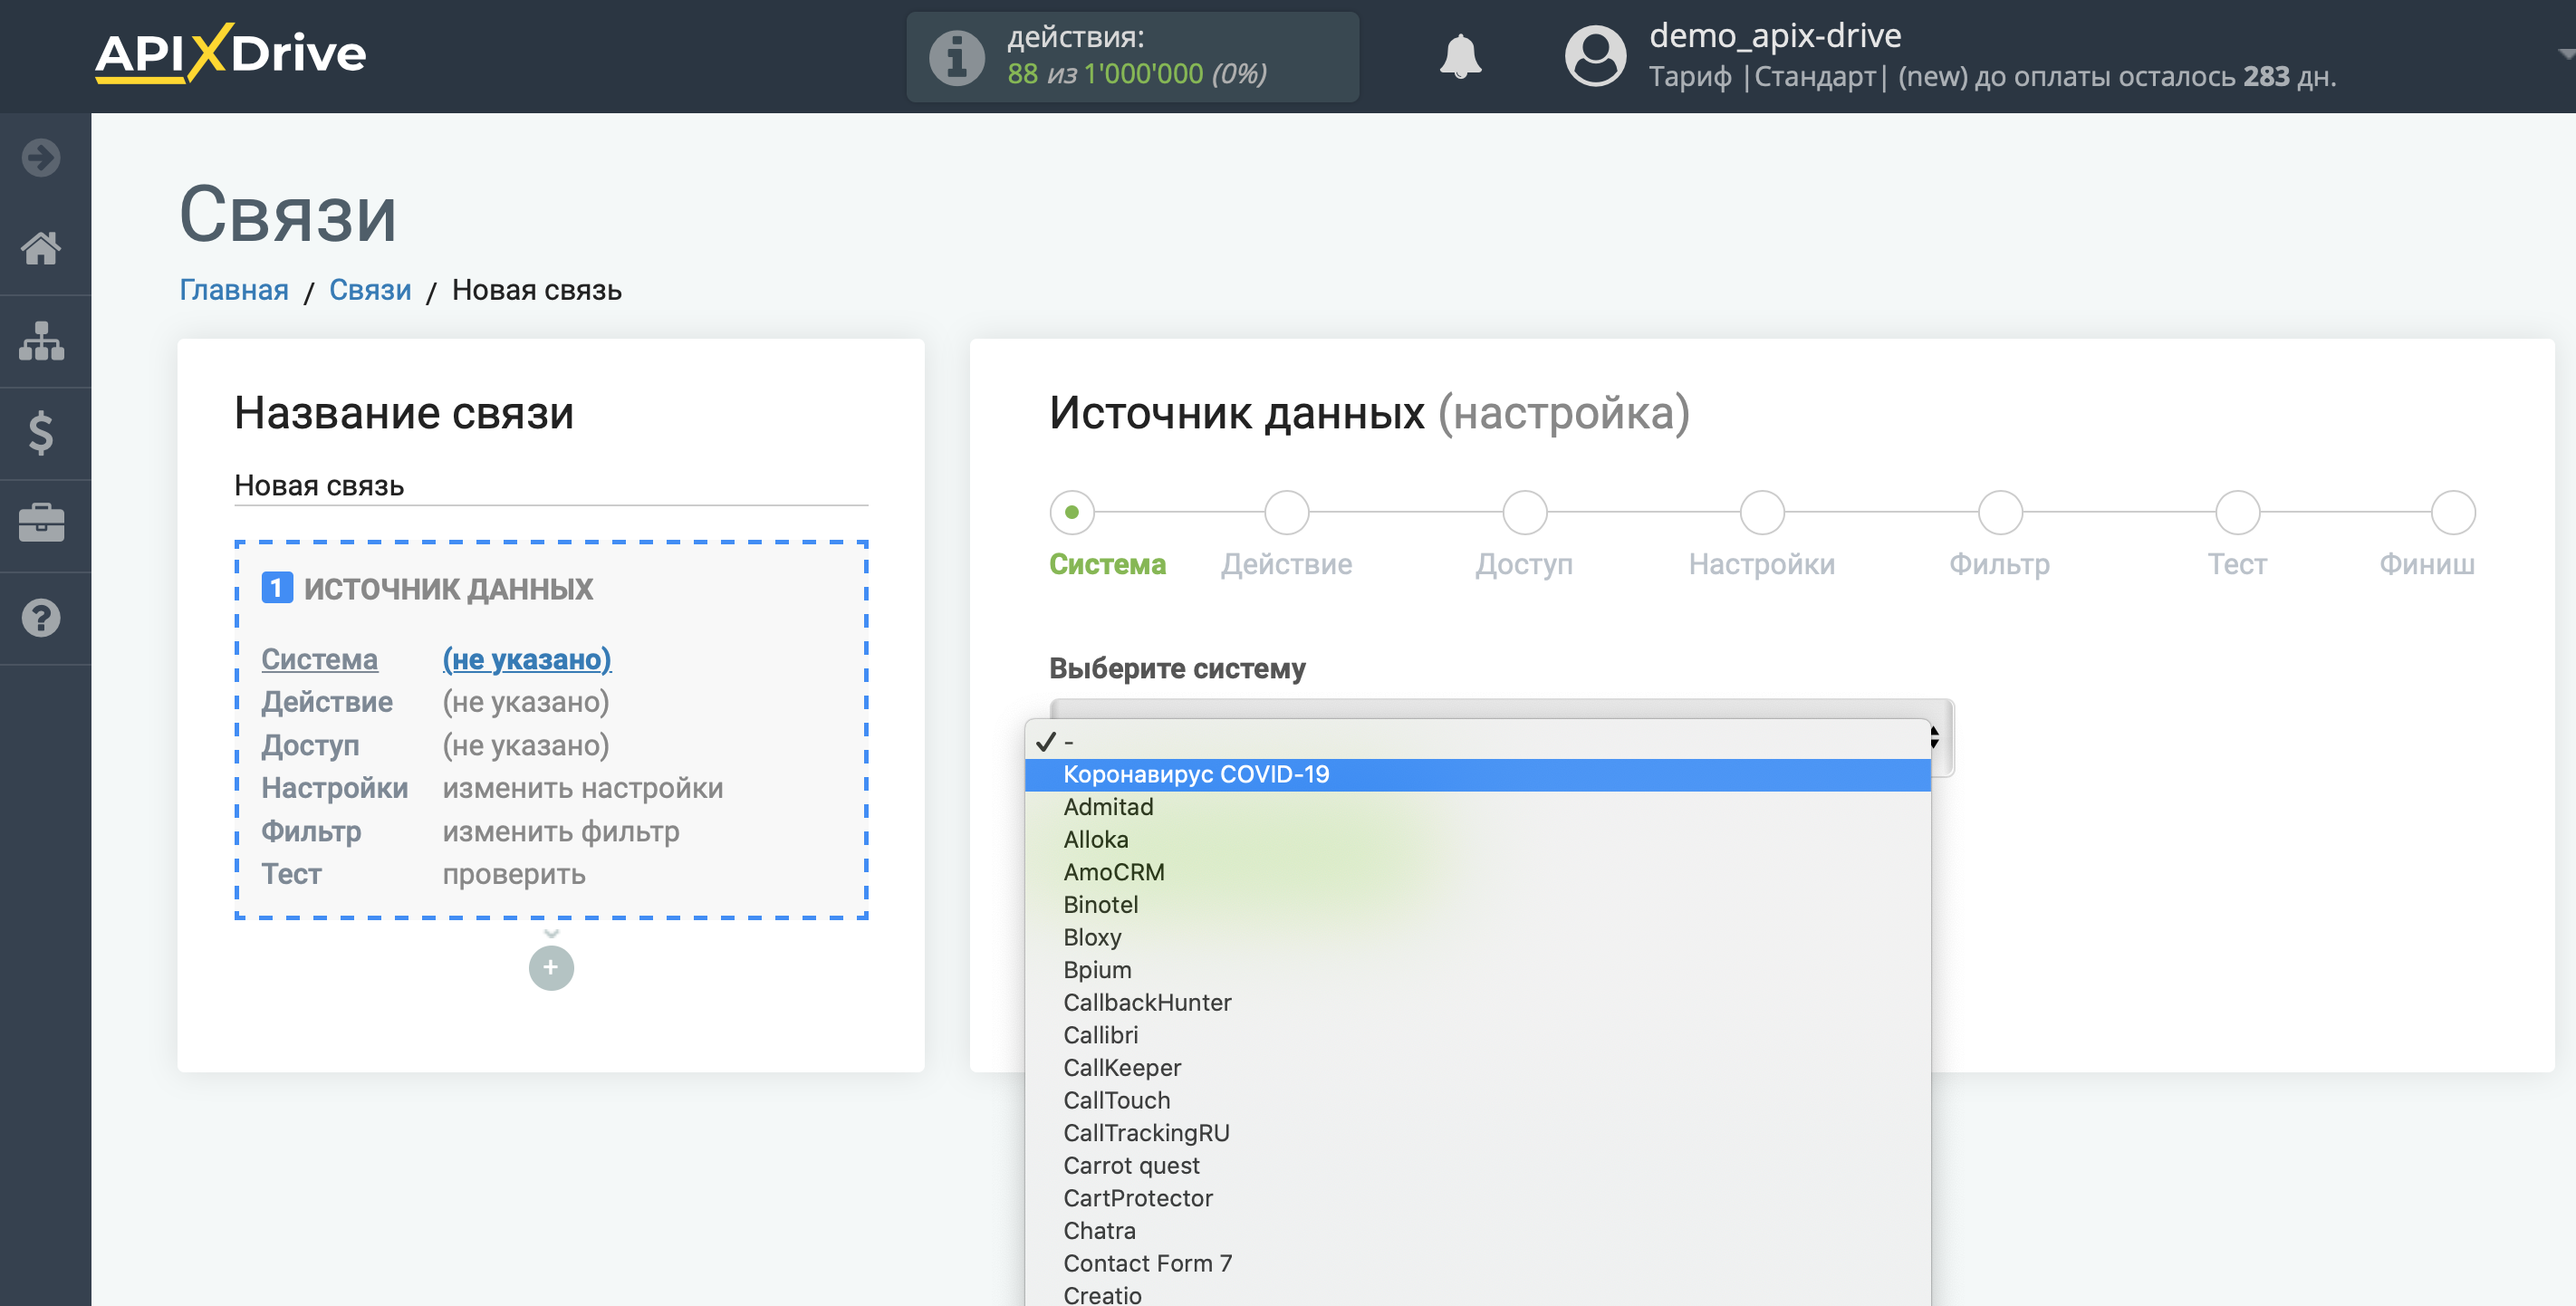Select the Фильтр step circle
The height and width of the screenshot is (1306, 2576).
[2000, 512]
